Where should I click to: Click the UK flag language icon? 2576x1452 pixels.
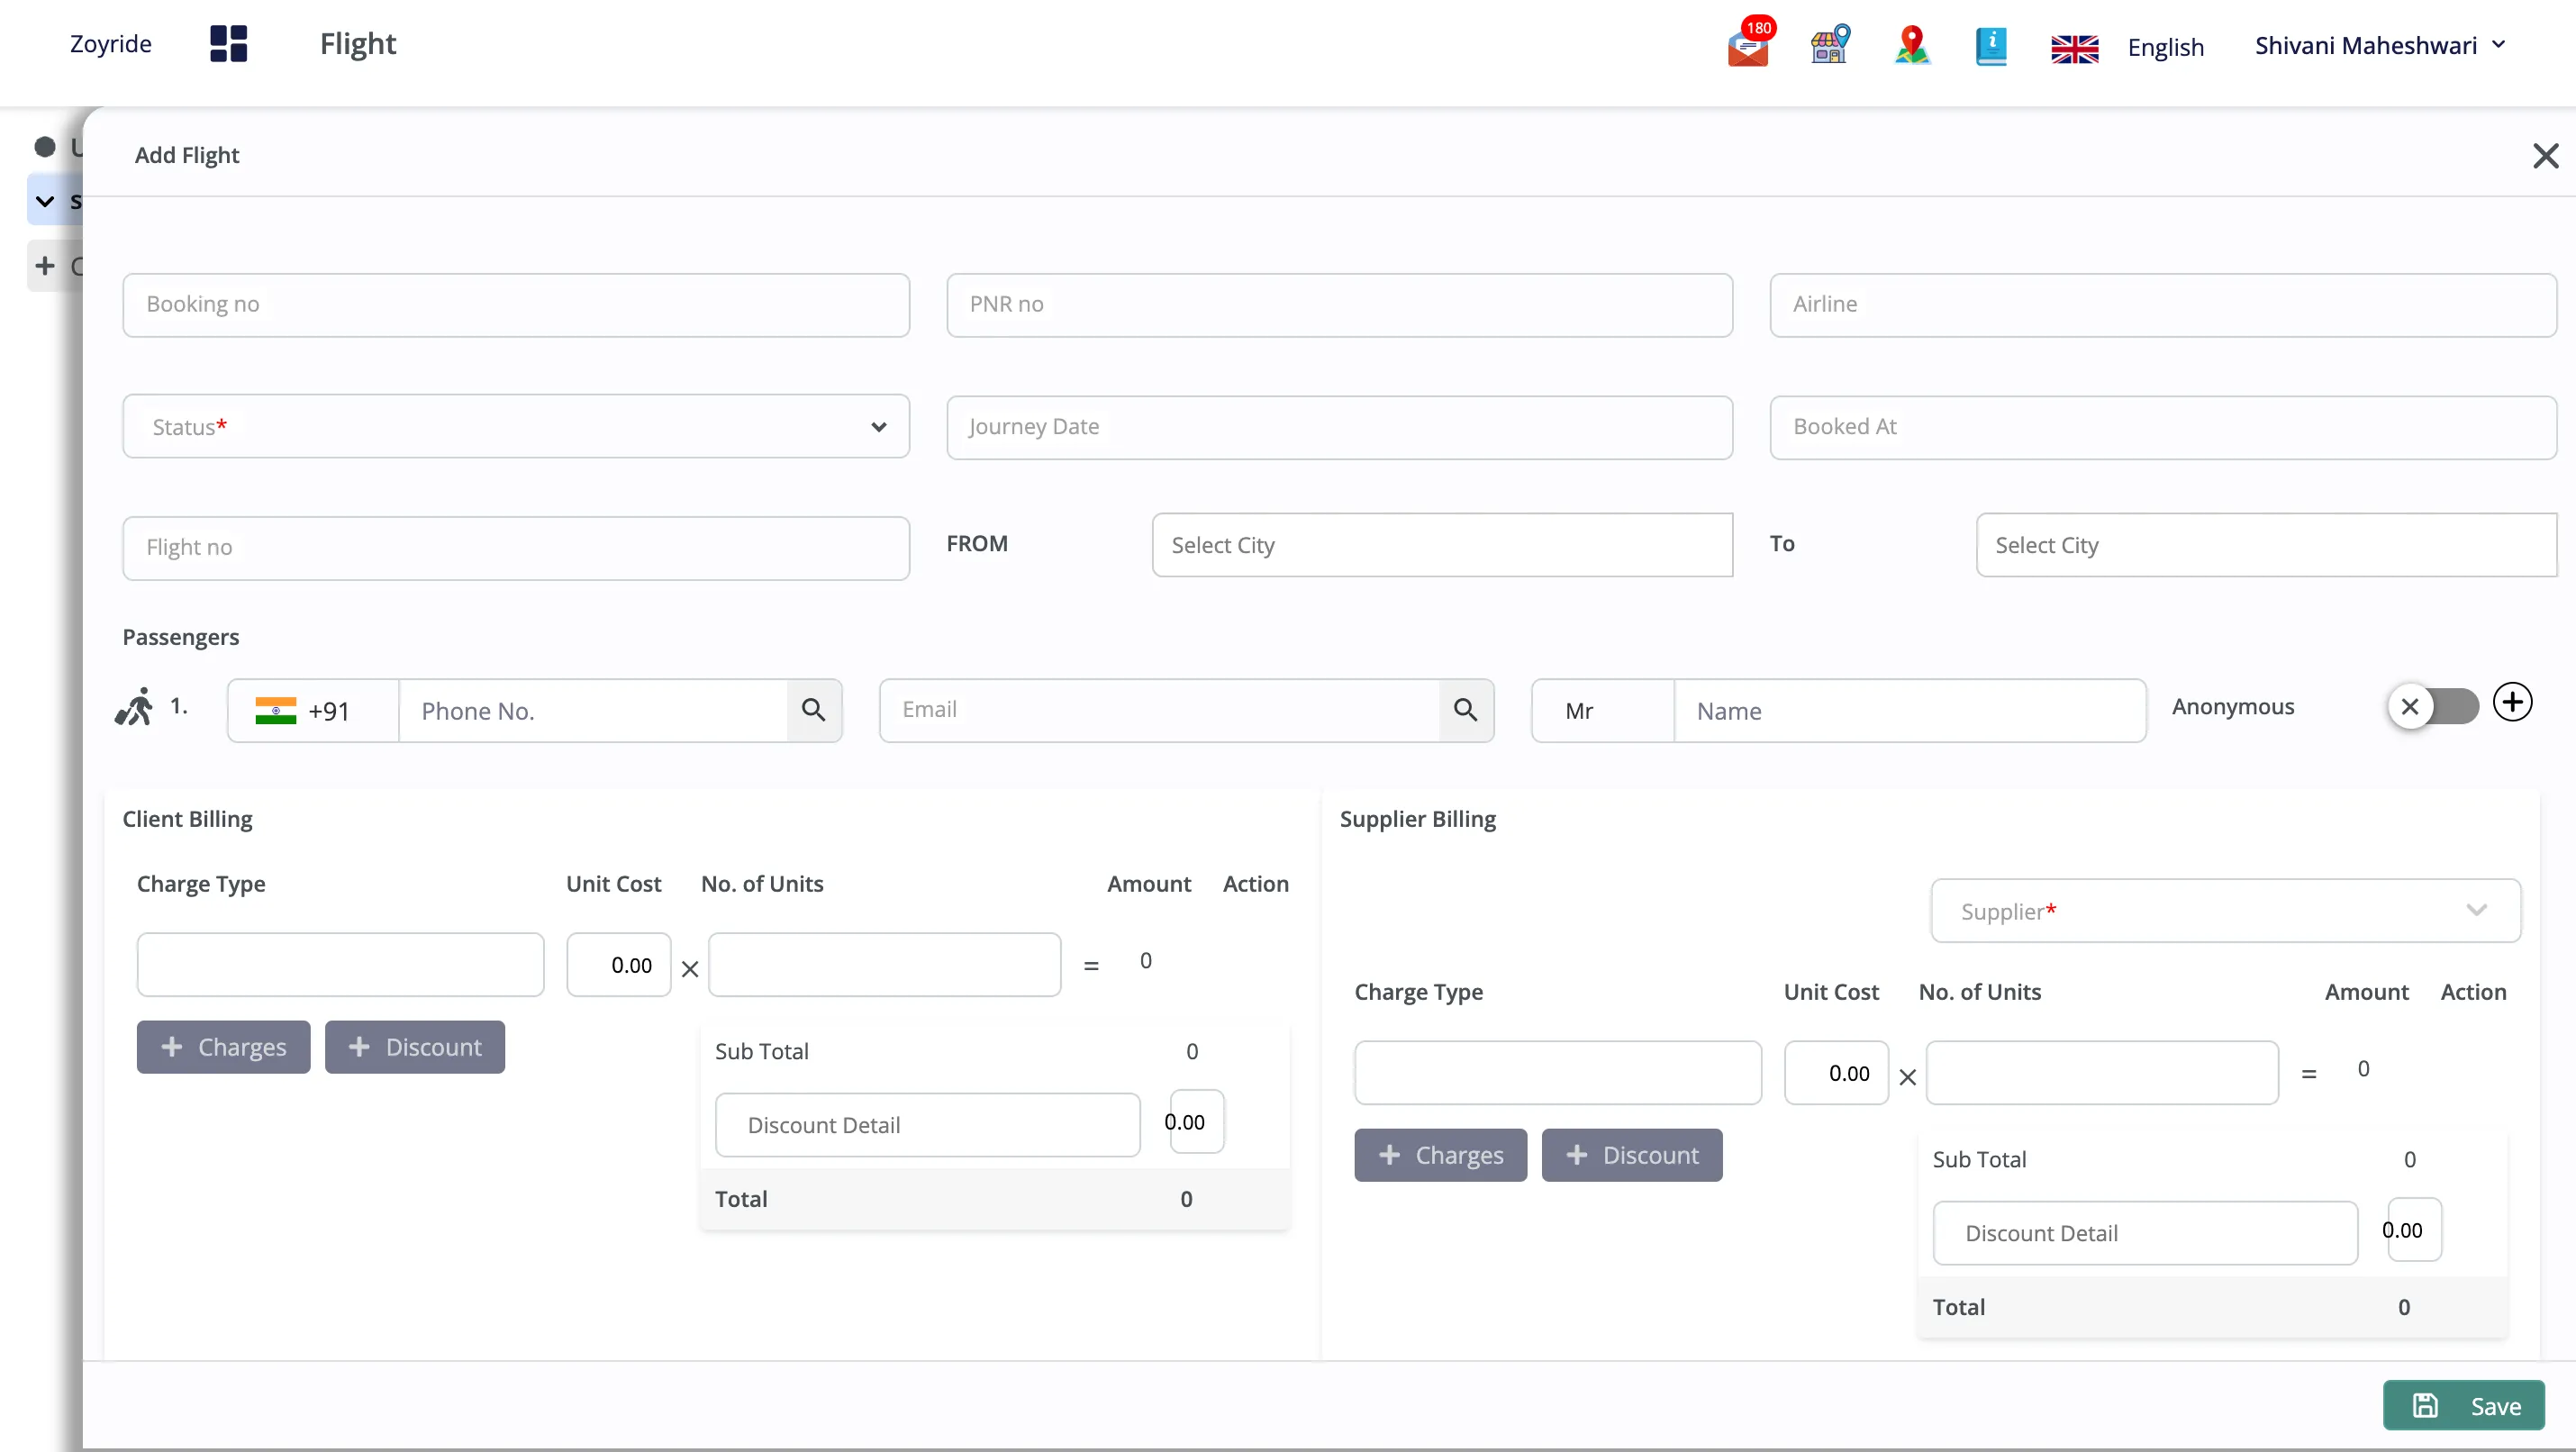tap(2074, 48)
